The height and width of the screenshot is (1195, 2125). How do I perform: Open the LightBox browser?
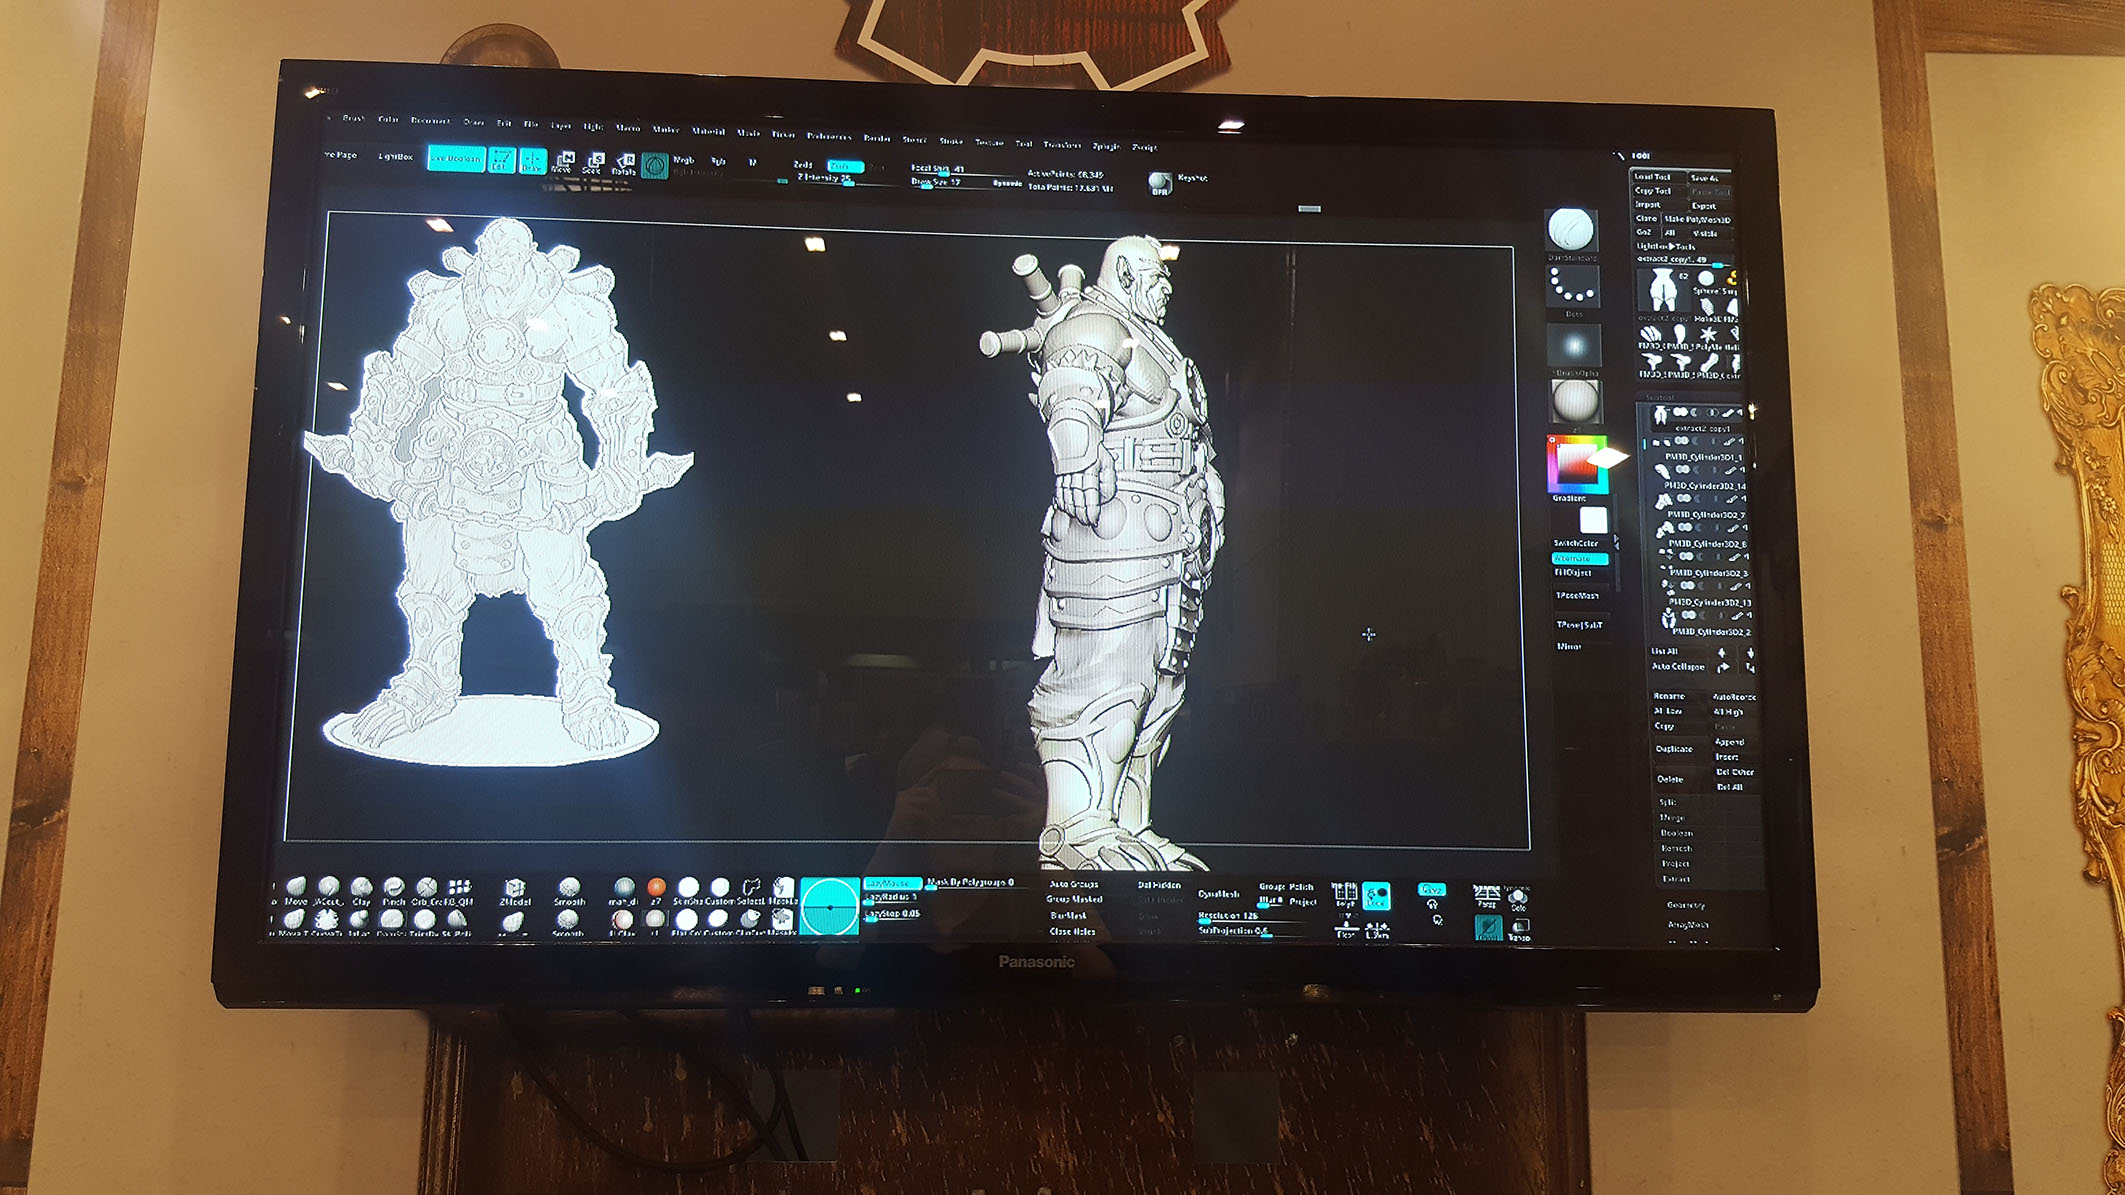(395, 156)
